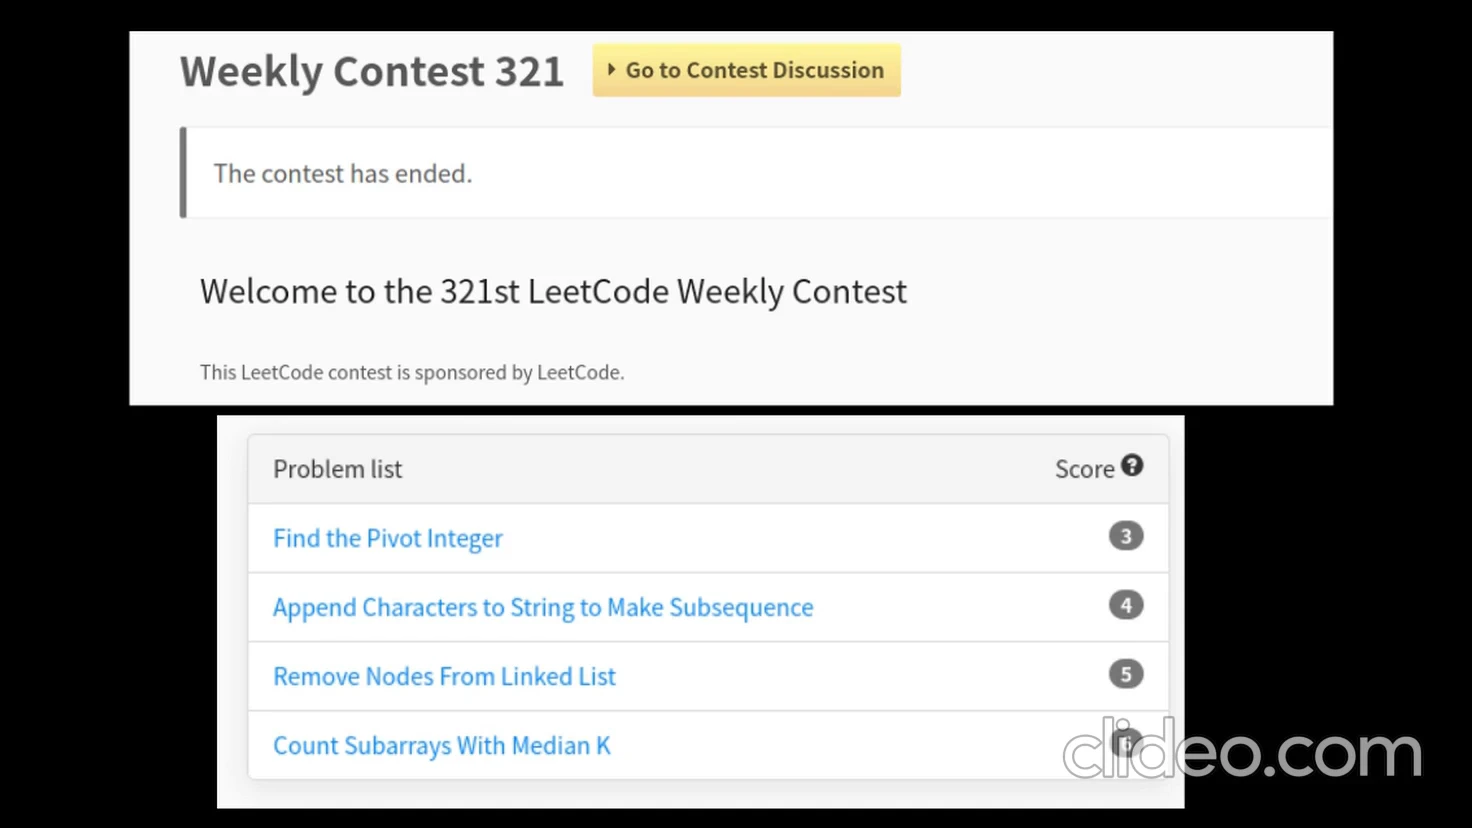Open the Find the Pivot Integer problem
Screen dimensions: 1472x828
[x=388, y=538]
